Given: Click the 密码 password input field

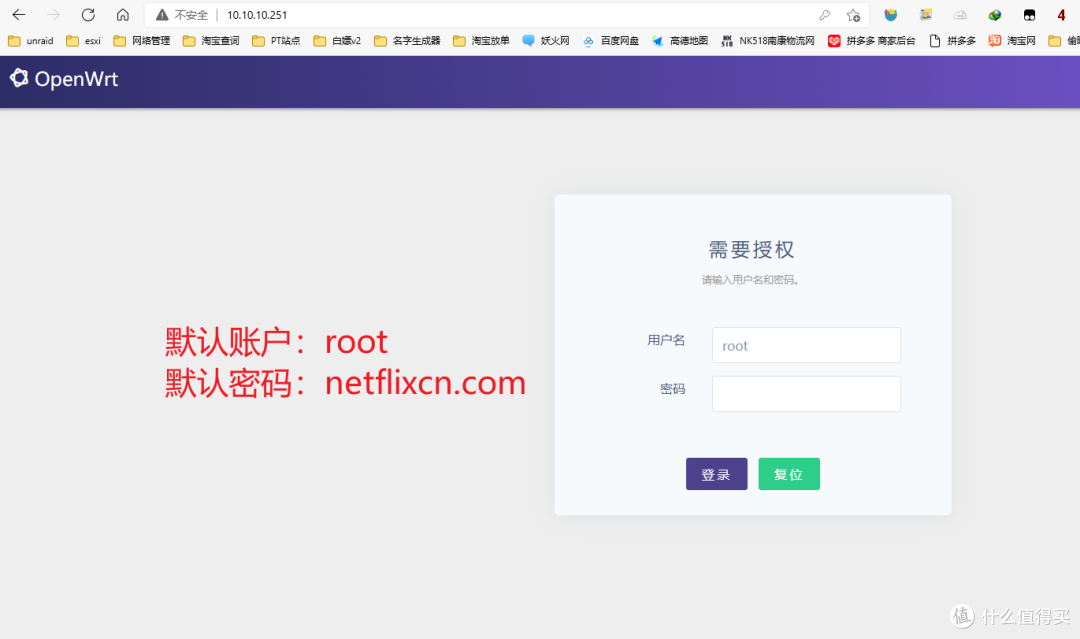Looking at the screenshot, I should tap(806, 393).
